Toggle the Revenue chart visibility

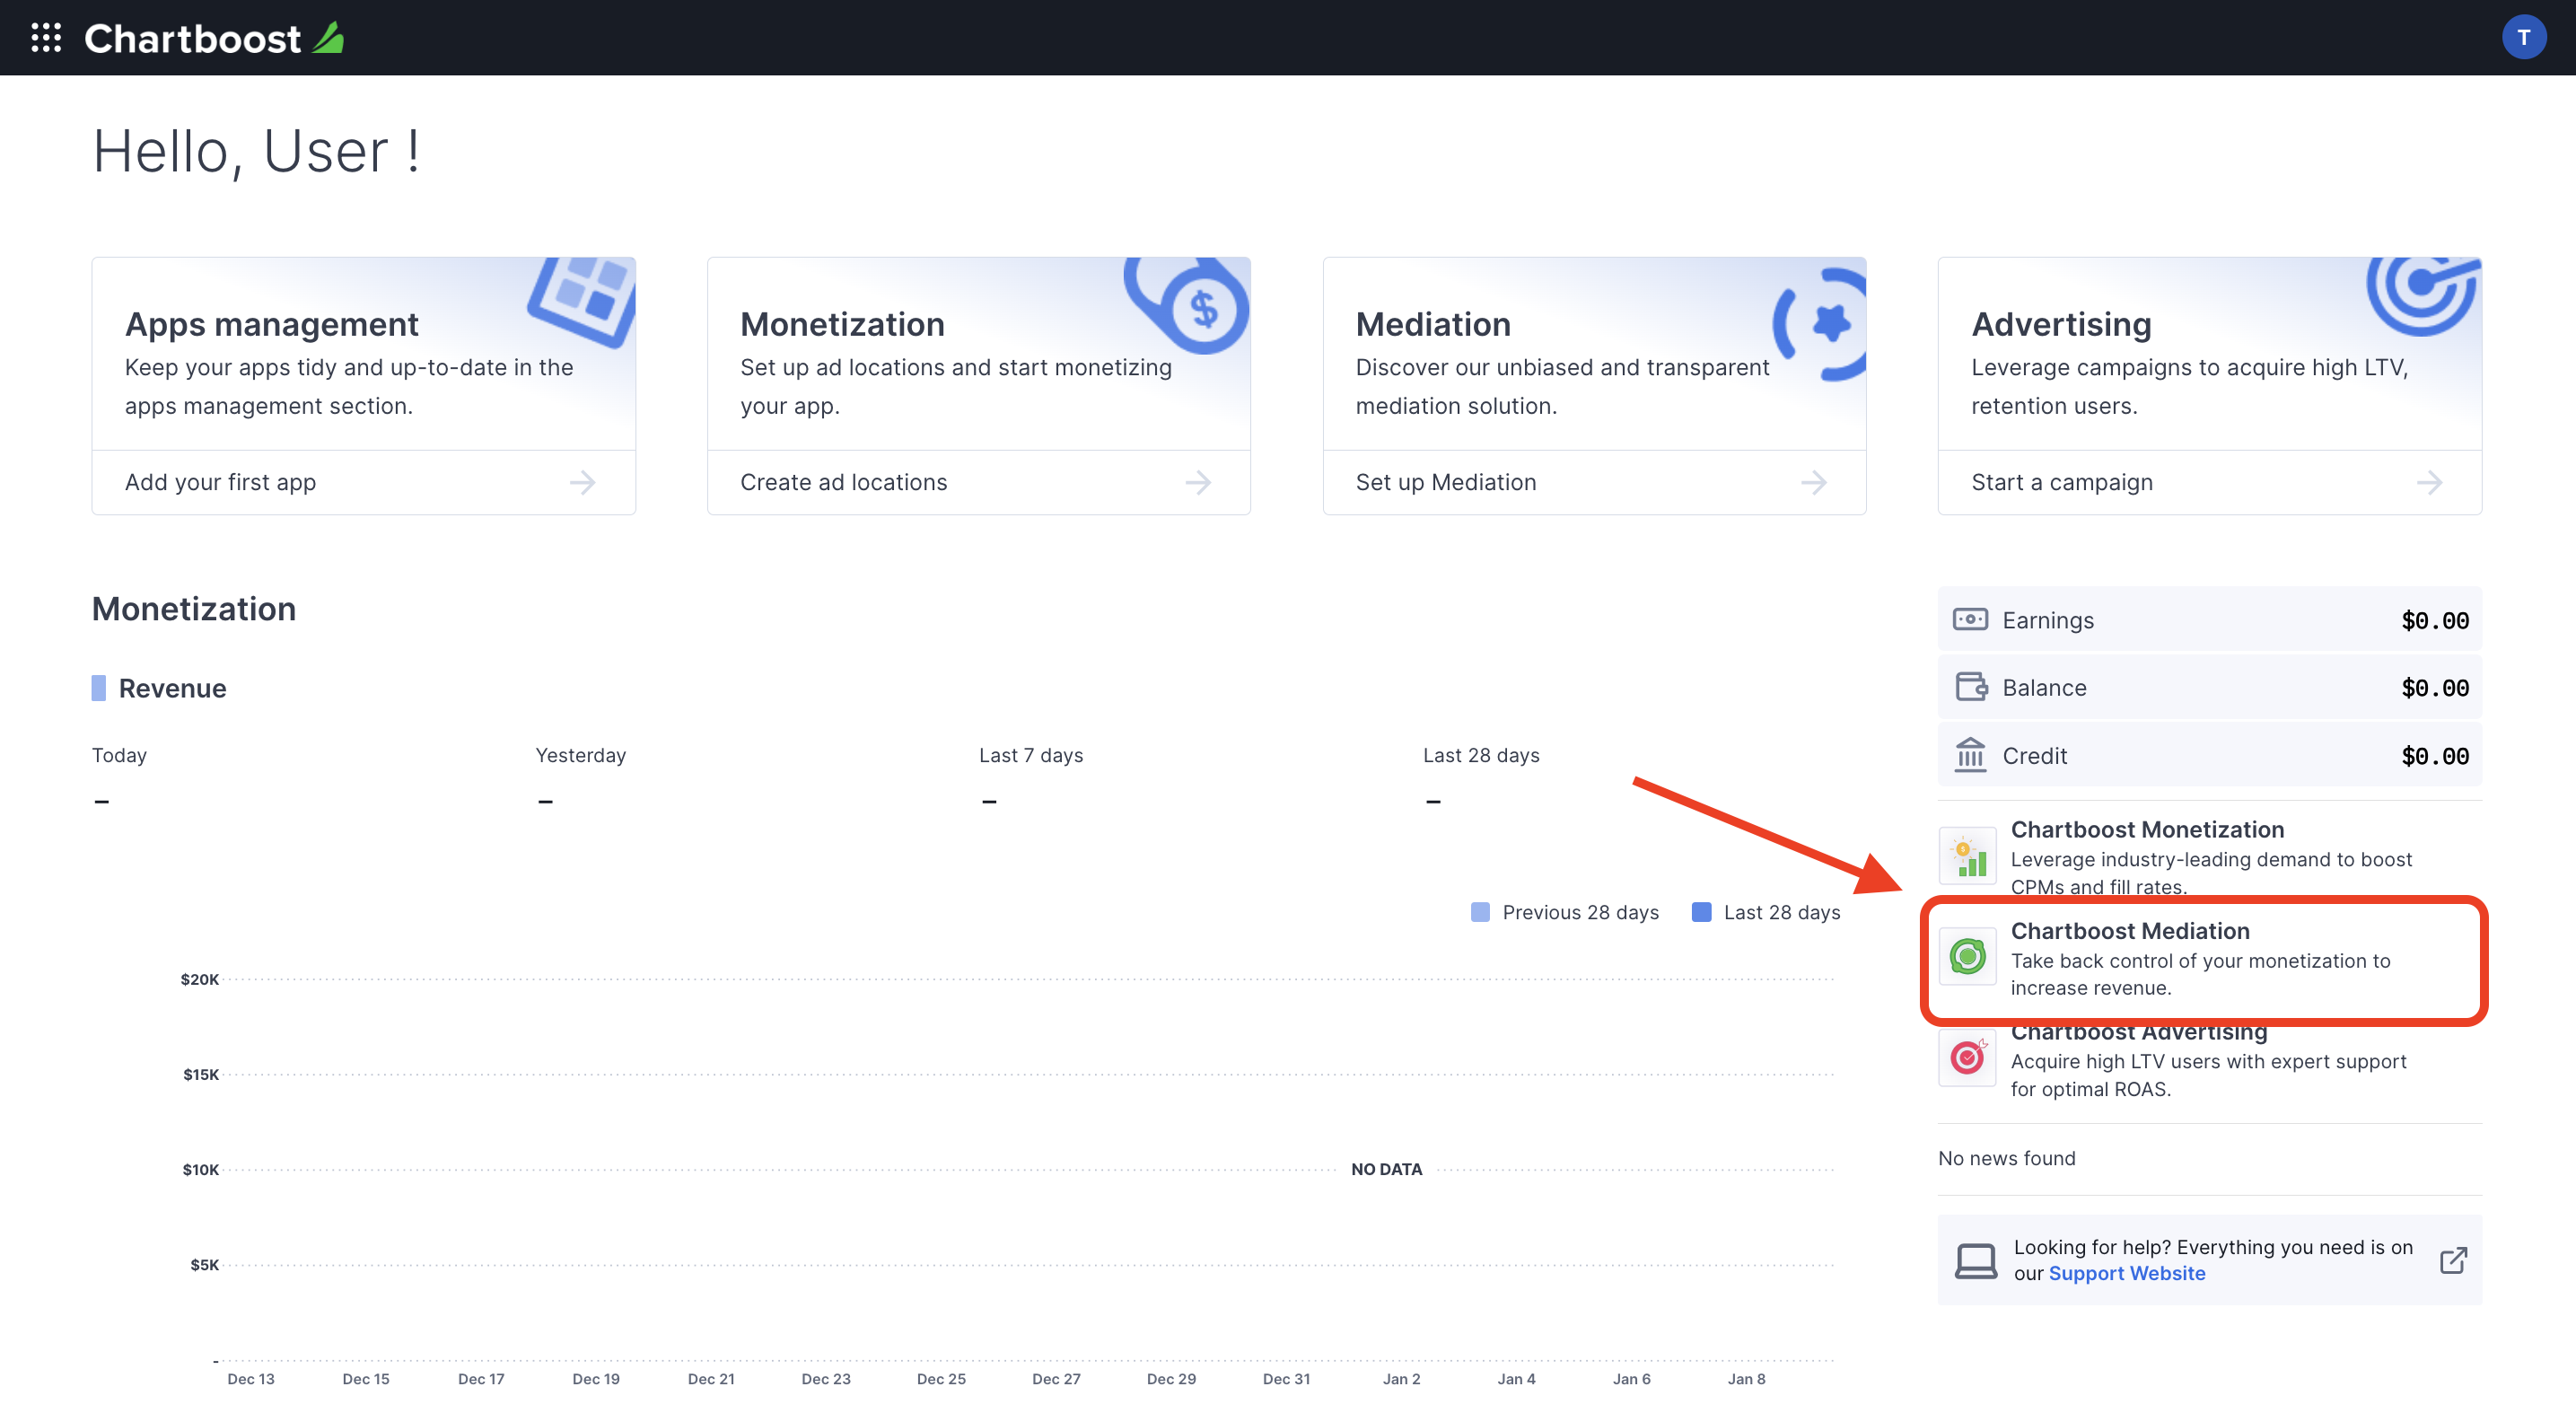click(98, 686)
